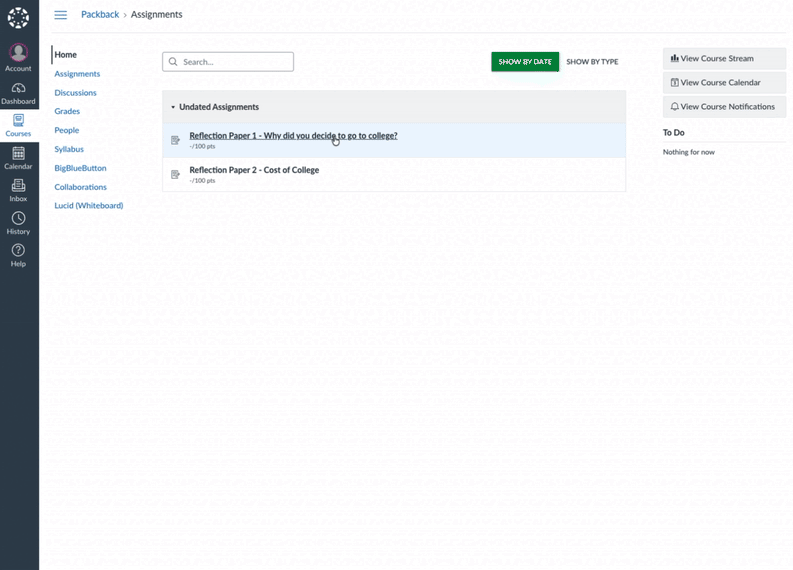This screenshot has height=570, width=793.
Task: Click the View Course Notifications button
Action: pyautogui.click(x=724, y=107)
